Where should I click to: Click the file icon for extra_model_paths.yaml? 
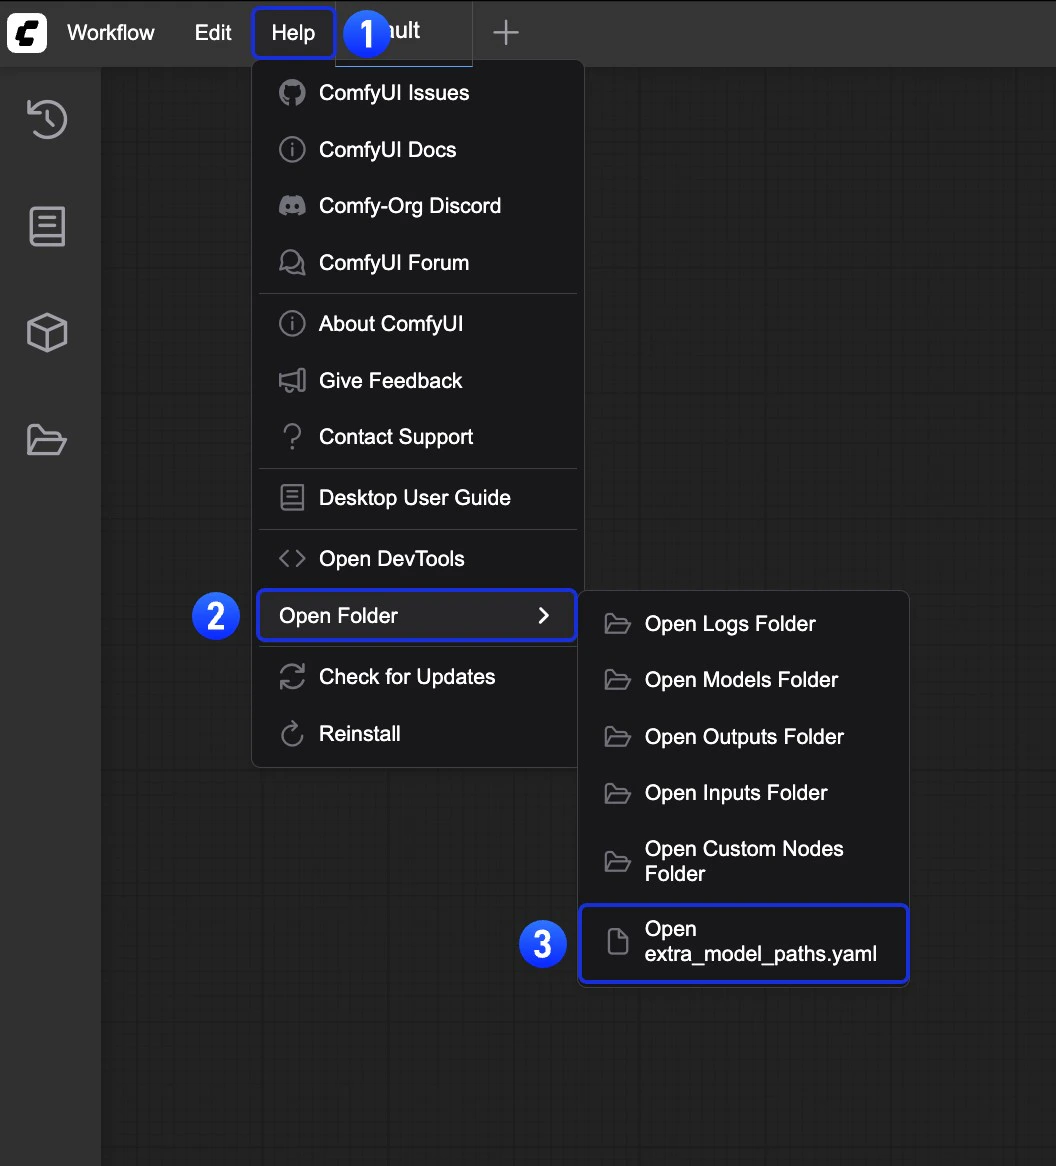tap(617, 941)
